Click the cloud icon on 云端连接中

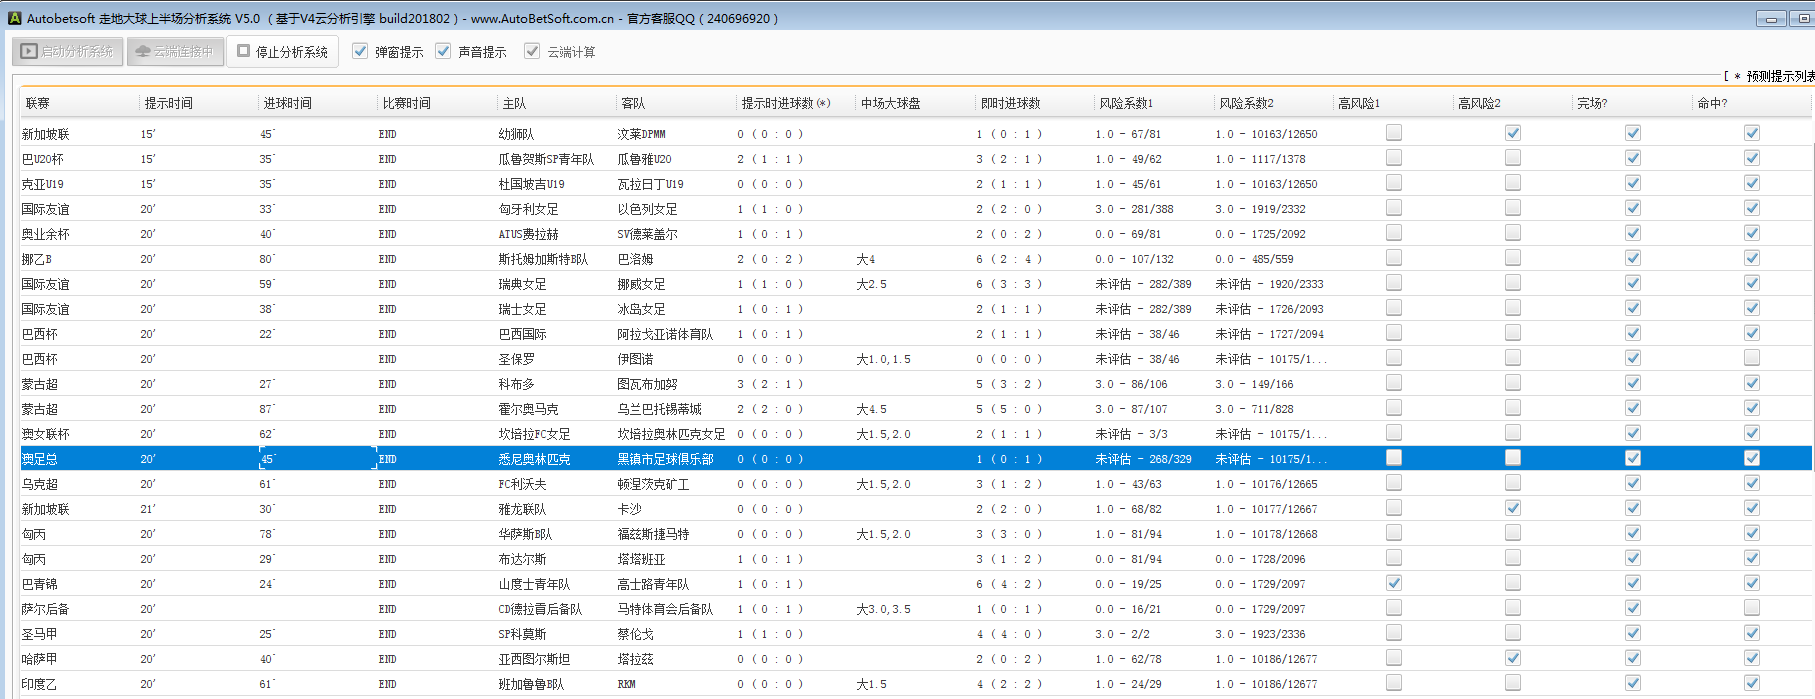(x=142, y=51)
